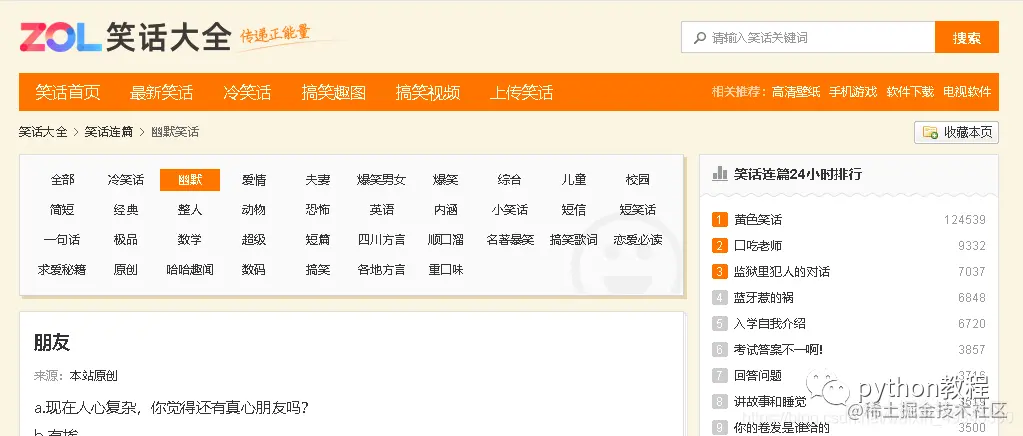Select the 综合 category
Viewport: 1023px width, 436px height.
coord(510,179)
